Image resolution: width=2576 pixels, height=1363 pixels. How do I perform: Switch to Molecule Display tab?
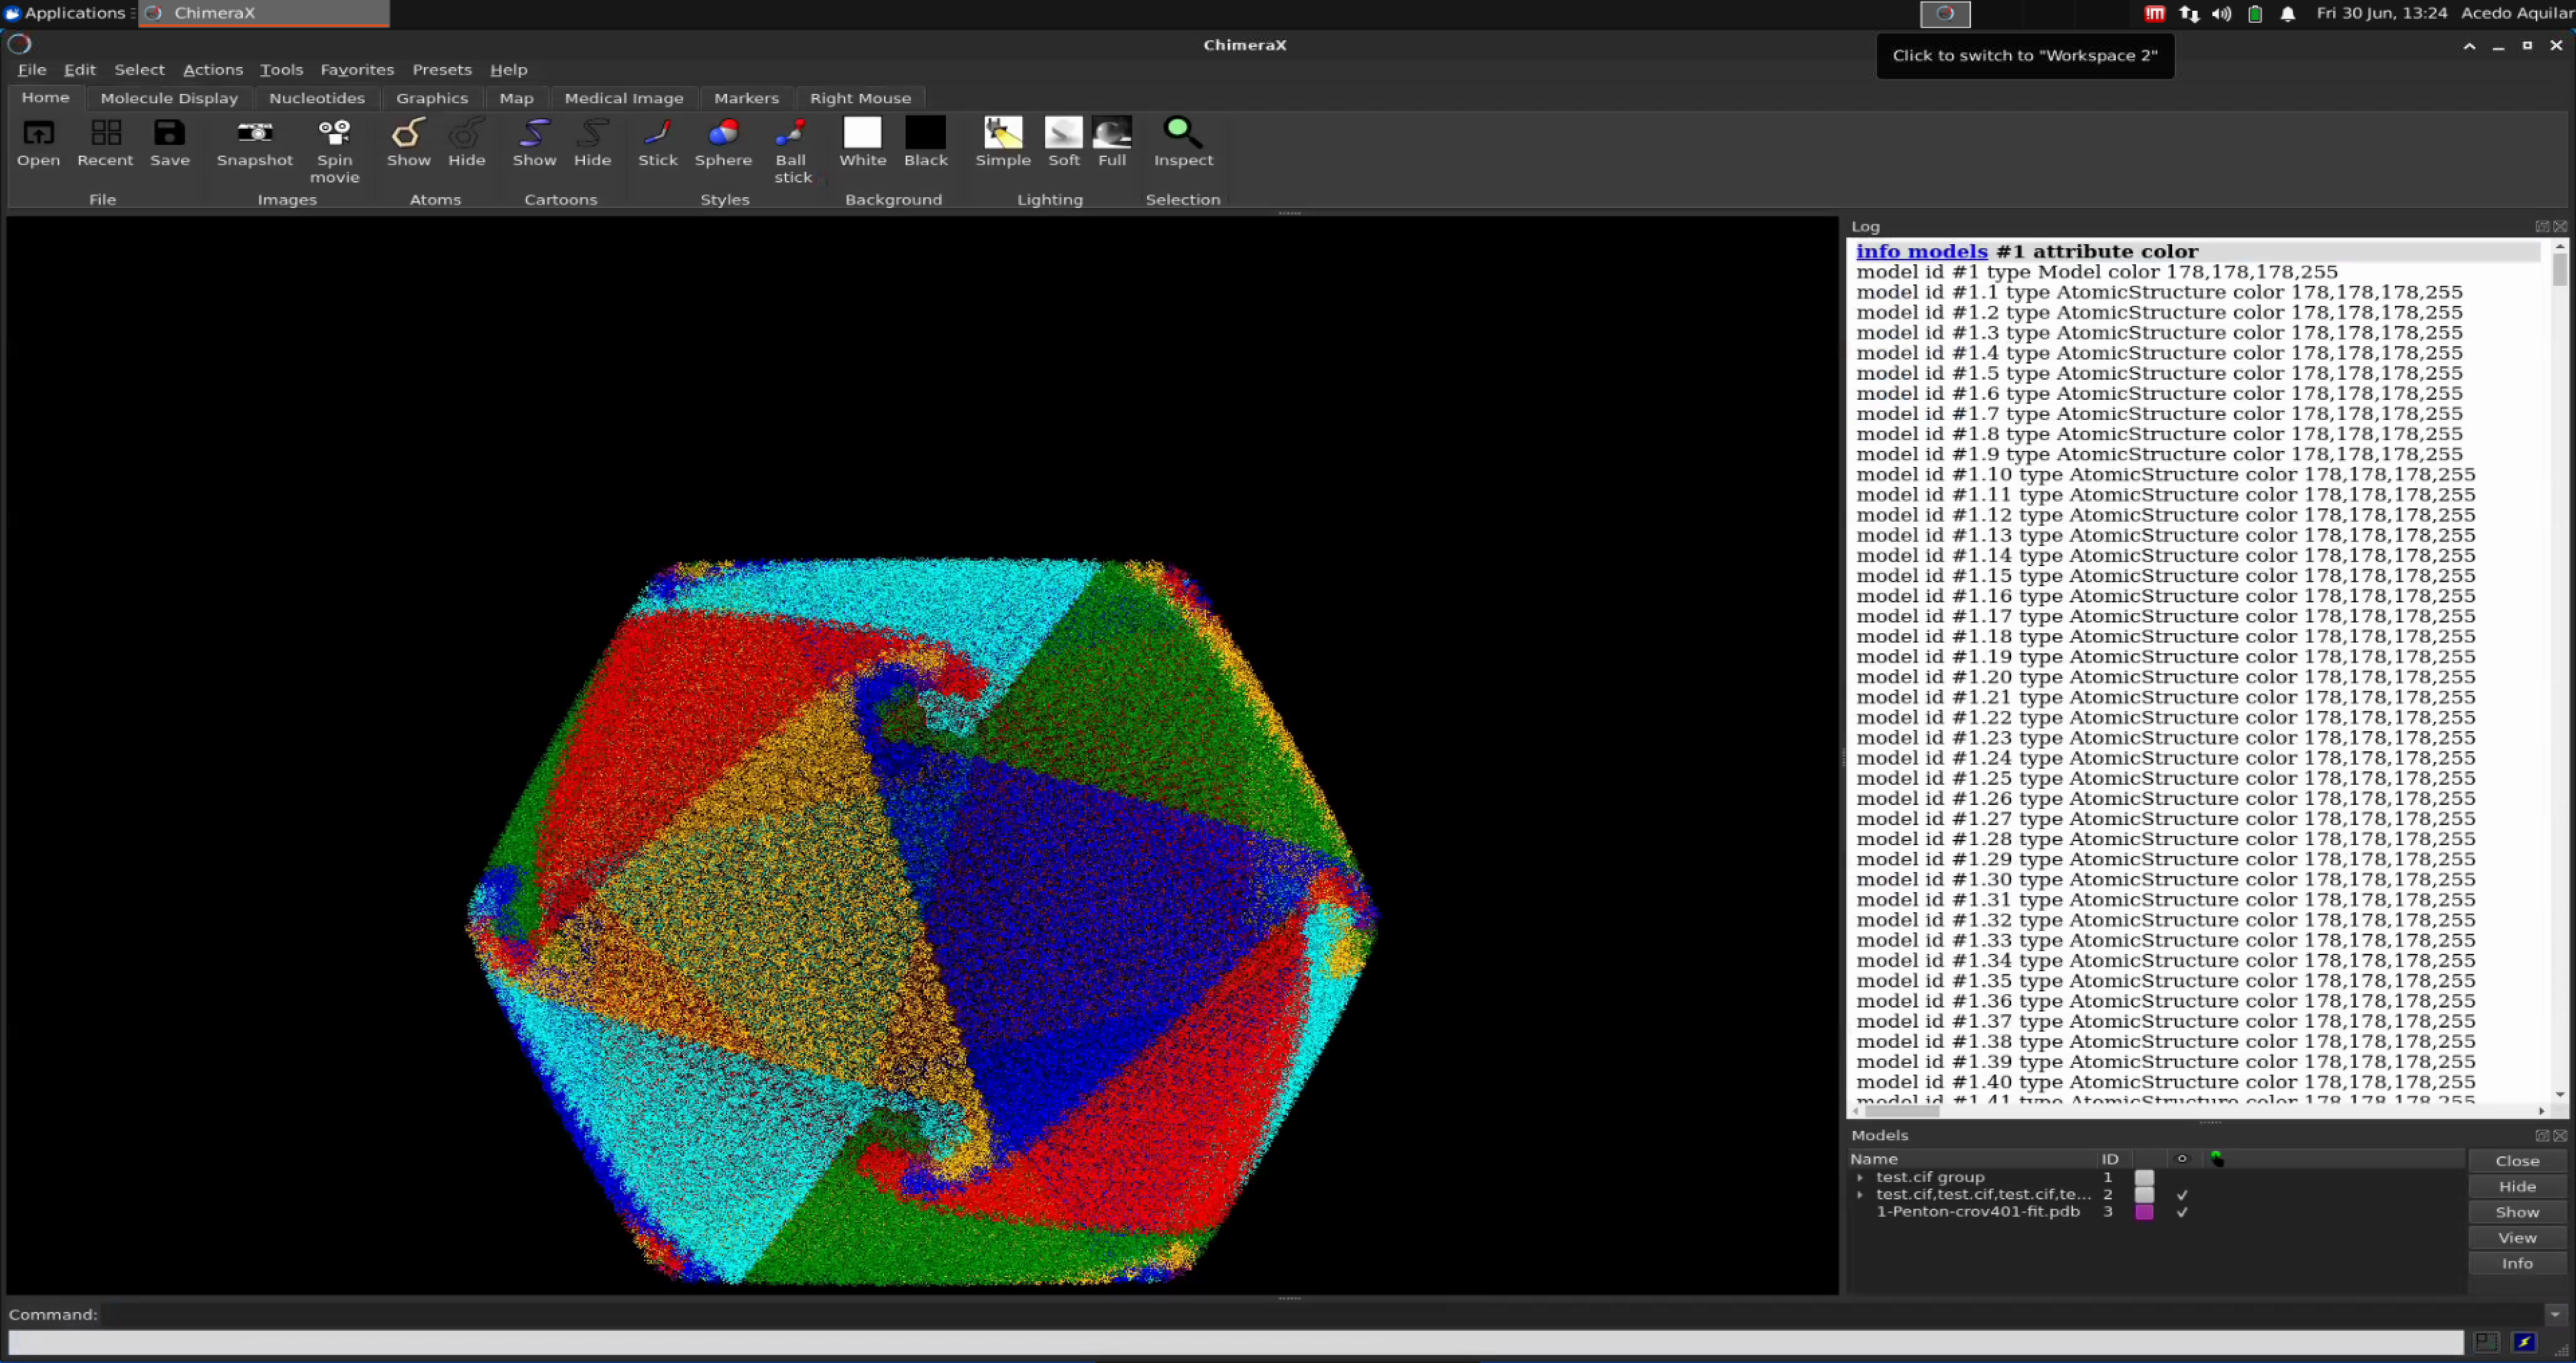point(169,98)
